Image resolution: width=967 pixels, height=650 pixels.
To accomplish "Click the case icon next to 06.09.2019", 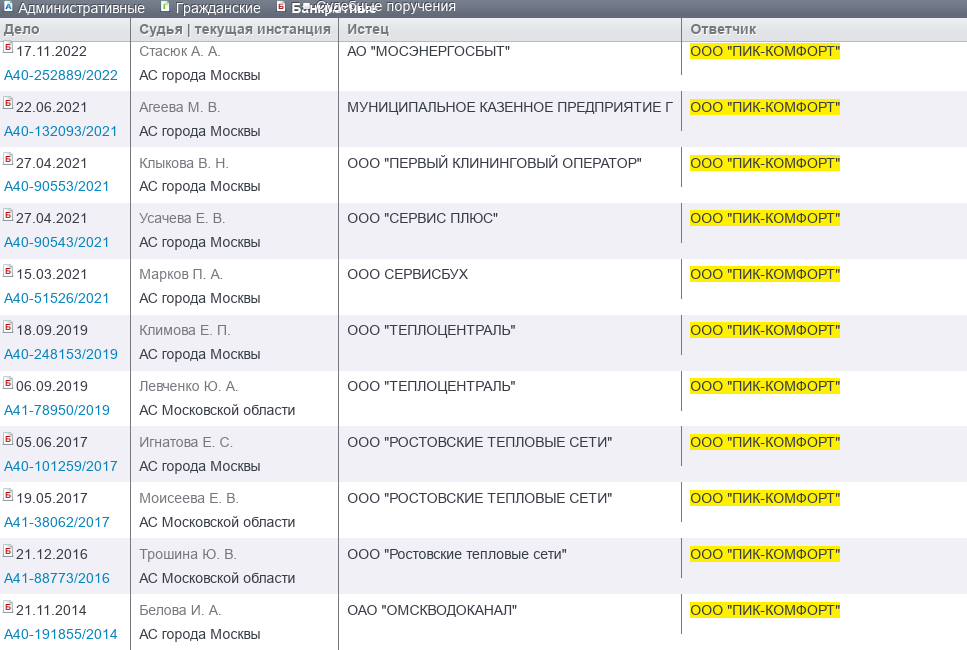I will pos(8,384).
